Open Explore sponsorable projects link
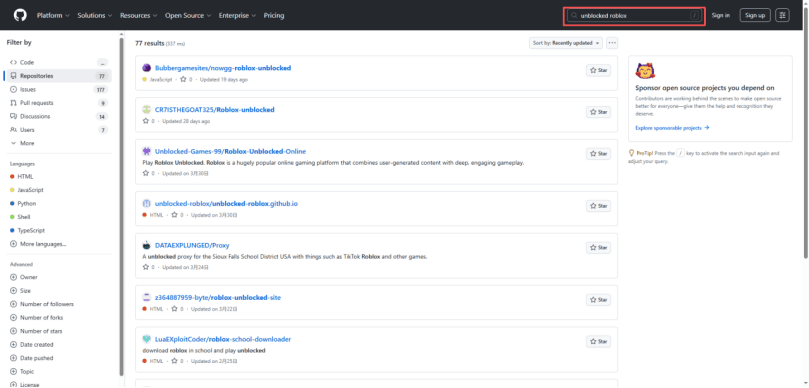Image resolution: width=809 pixels, height=388 pixels. 672,128
